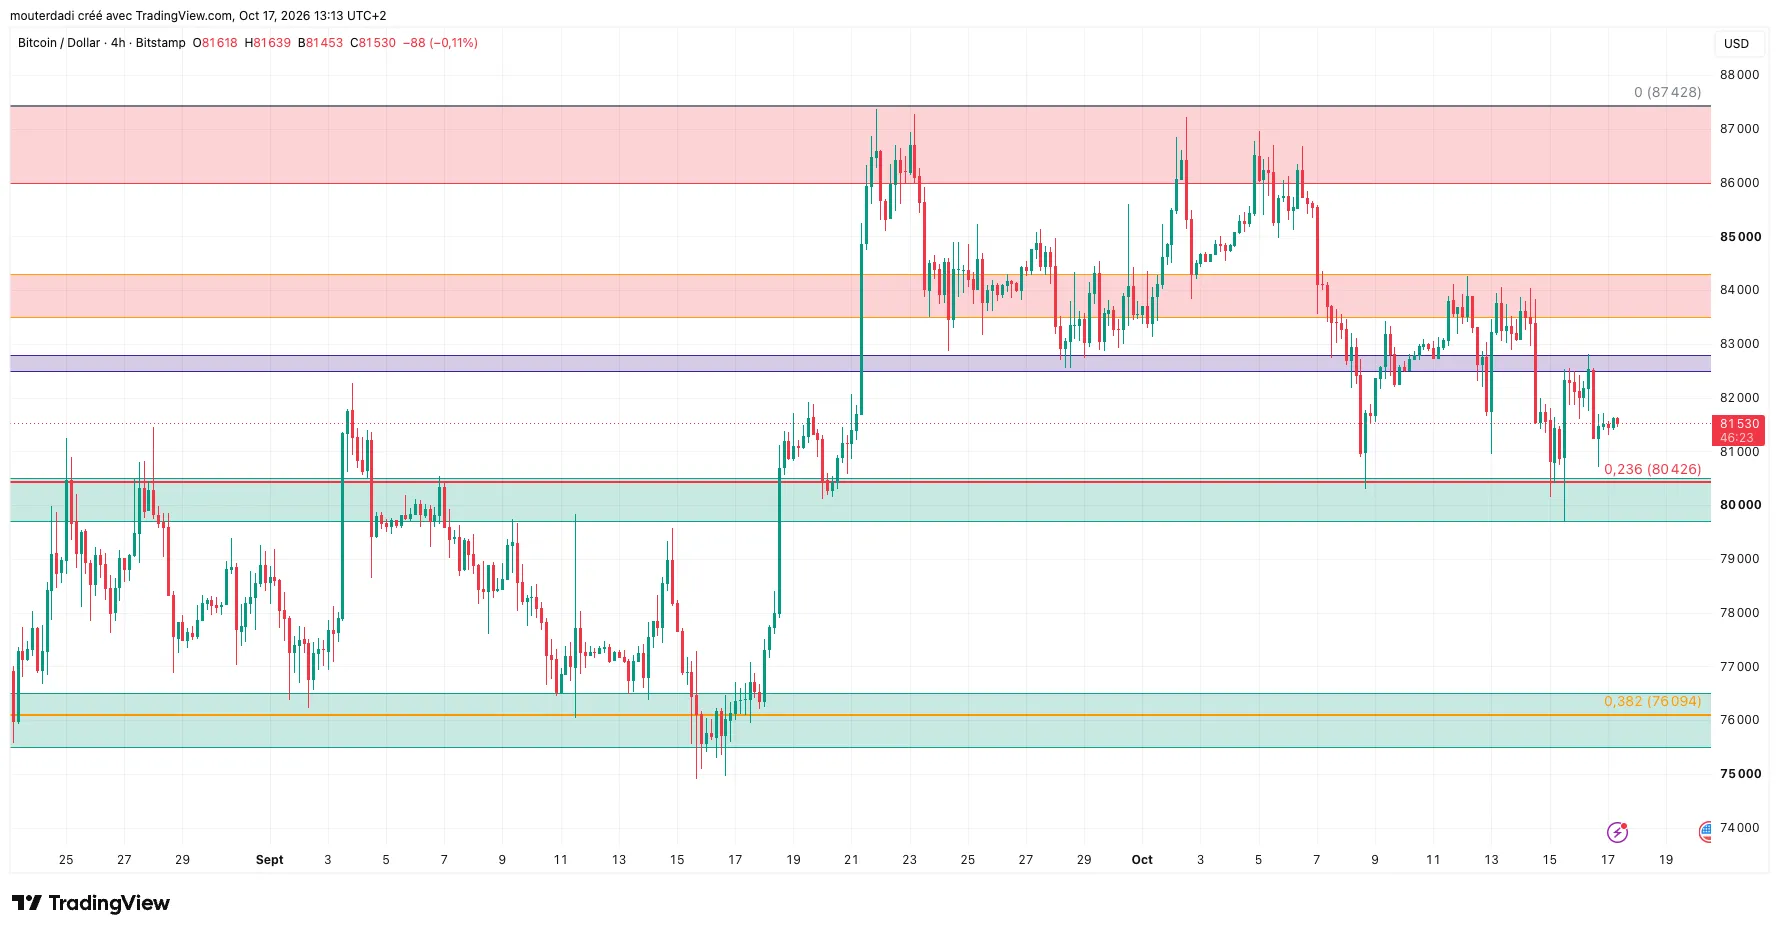This screenshot has height=933, width=1779.
Task: Click the header text mouterdadi créé avec TradingView.com
Action: coord(122,16)
